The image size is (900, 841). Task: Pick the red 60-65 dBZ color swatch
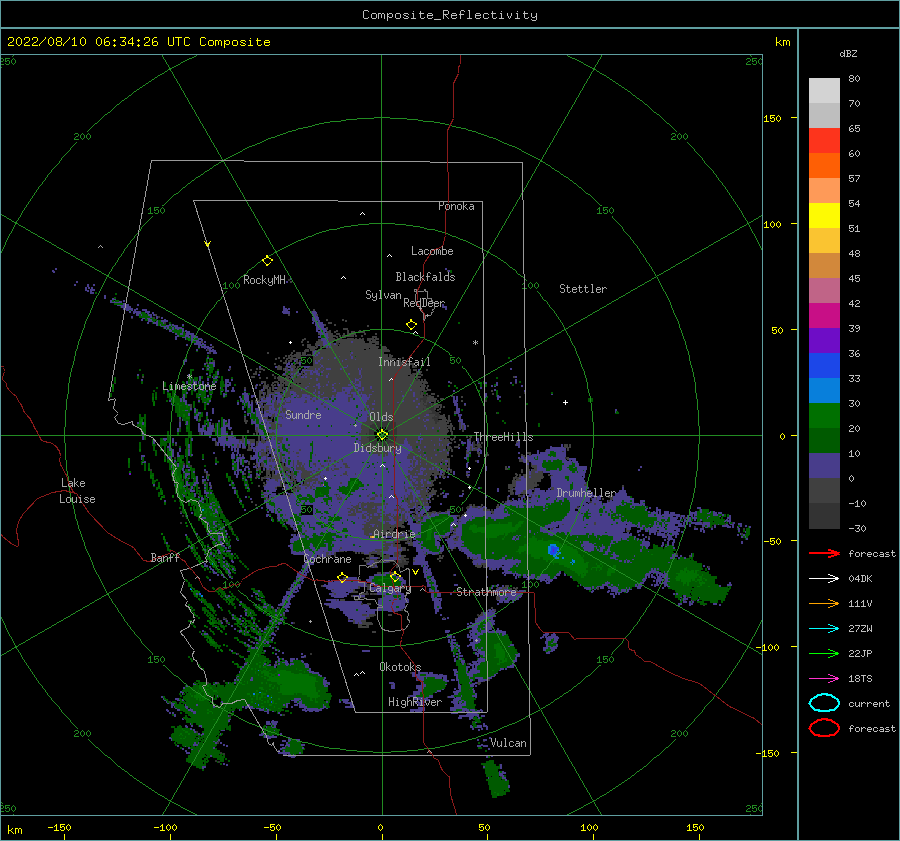[x=824, y=141]
